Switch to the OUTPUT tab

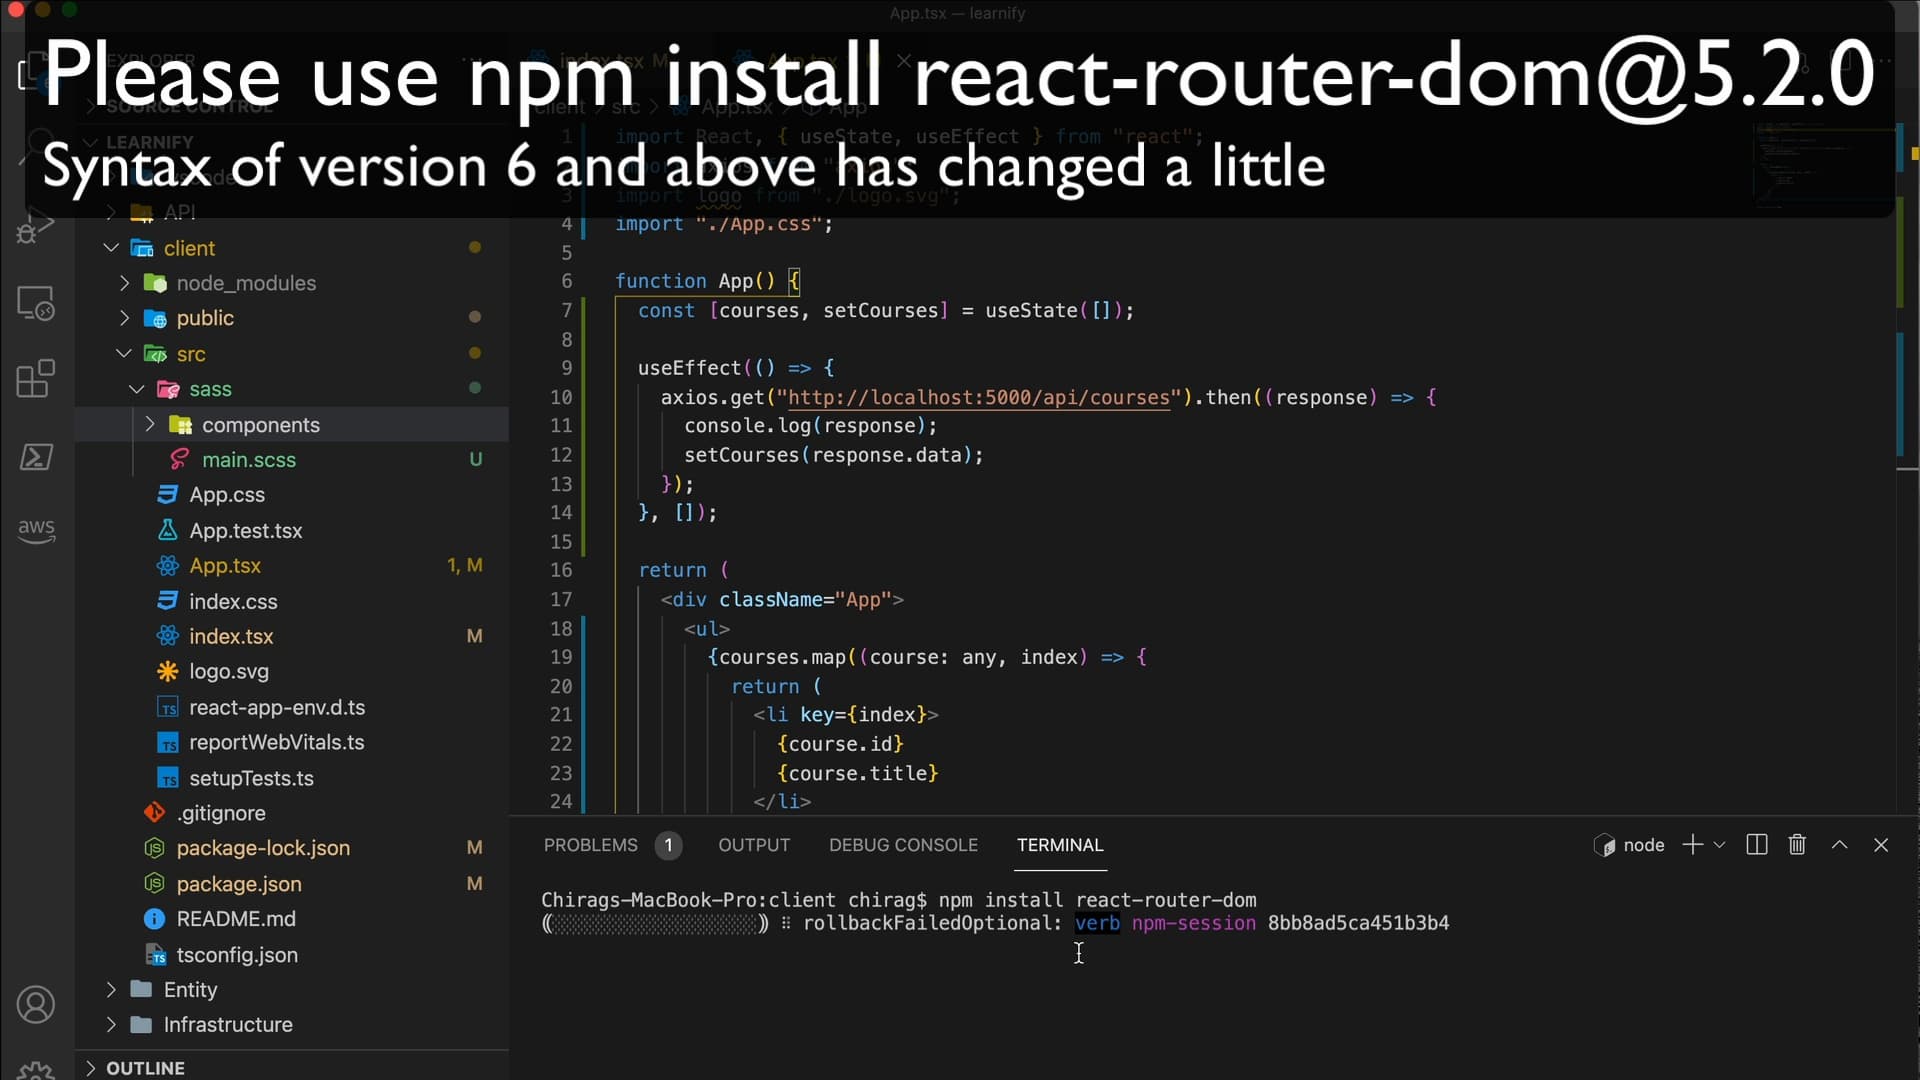pos(754,845)
